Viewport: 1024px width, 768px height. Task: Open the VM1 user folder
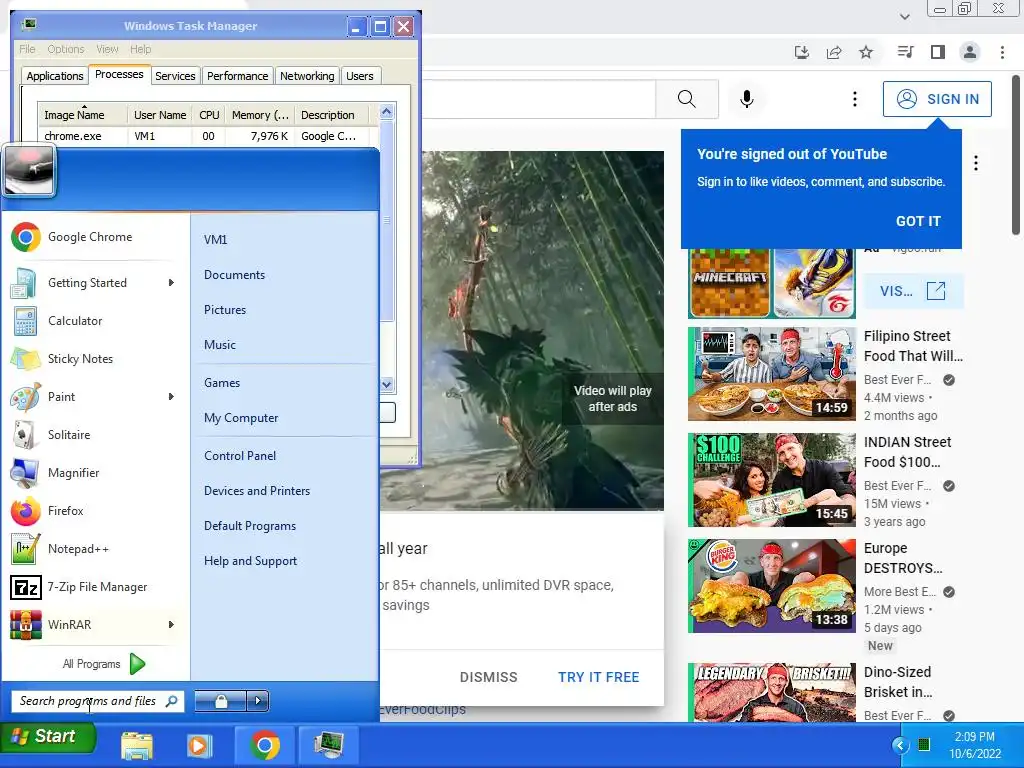click(x=216, y=240)
